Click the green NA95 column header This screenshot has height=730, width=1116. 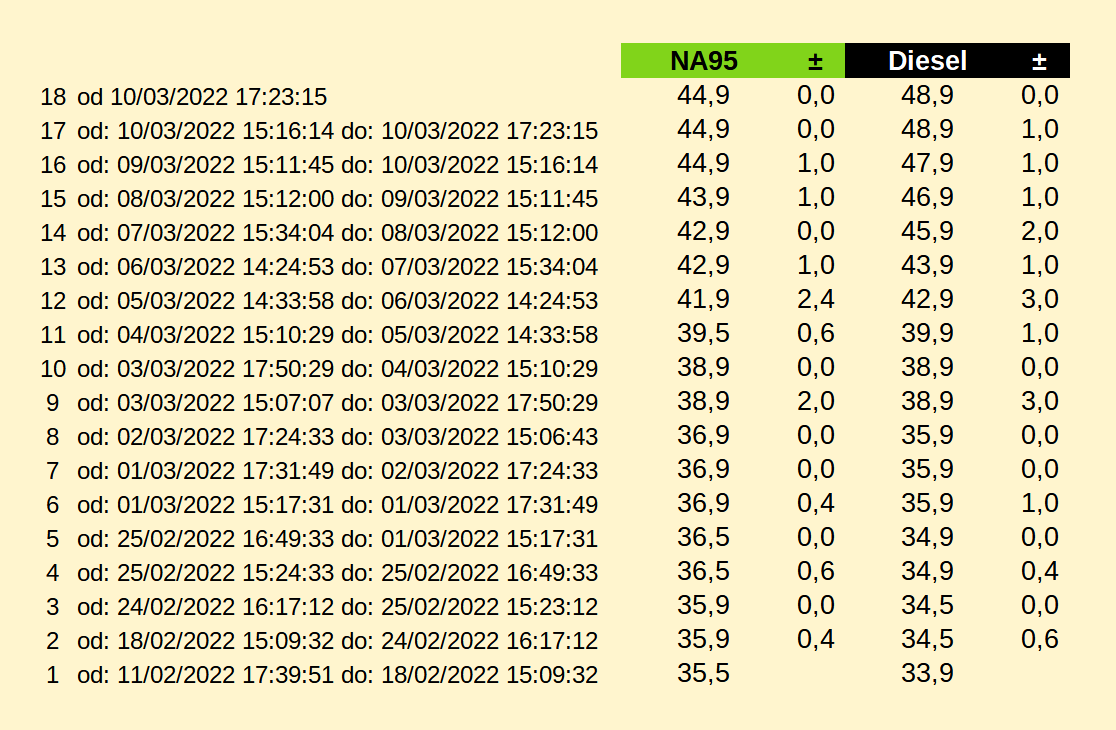tap(703, 60)
